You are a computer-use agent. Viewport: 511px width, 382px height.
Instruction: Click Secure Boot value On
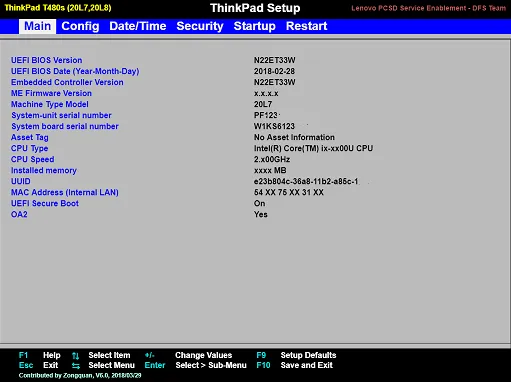(x=260, y=203)
